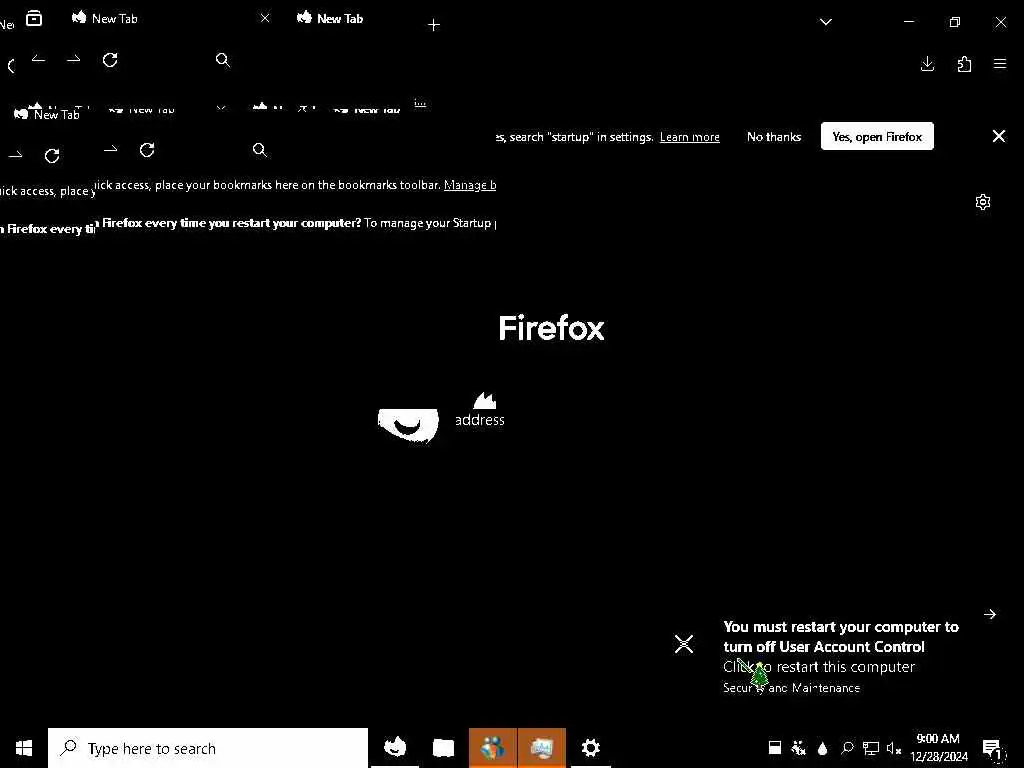The width and height of the screenshot is (1024, 768).
Task: Open the Firefox View icon before the tabs
Action: pos(34,19)
